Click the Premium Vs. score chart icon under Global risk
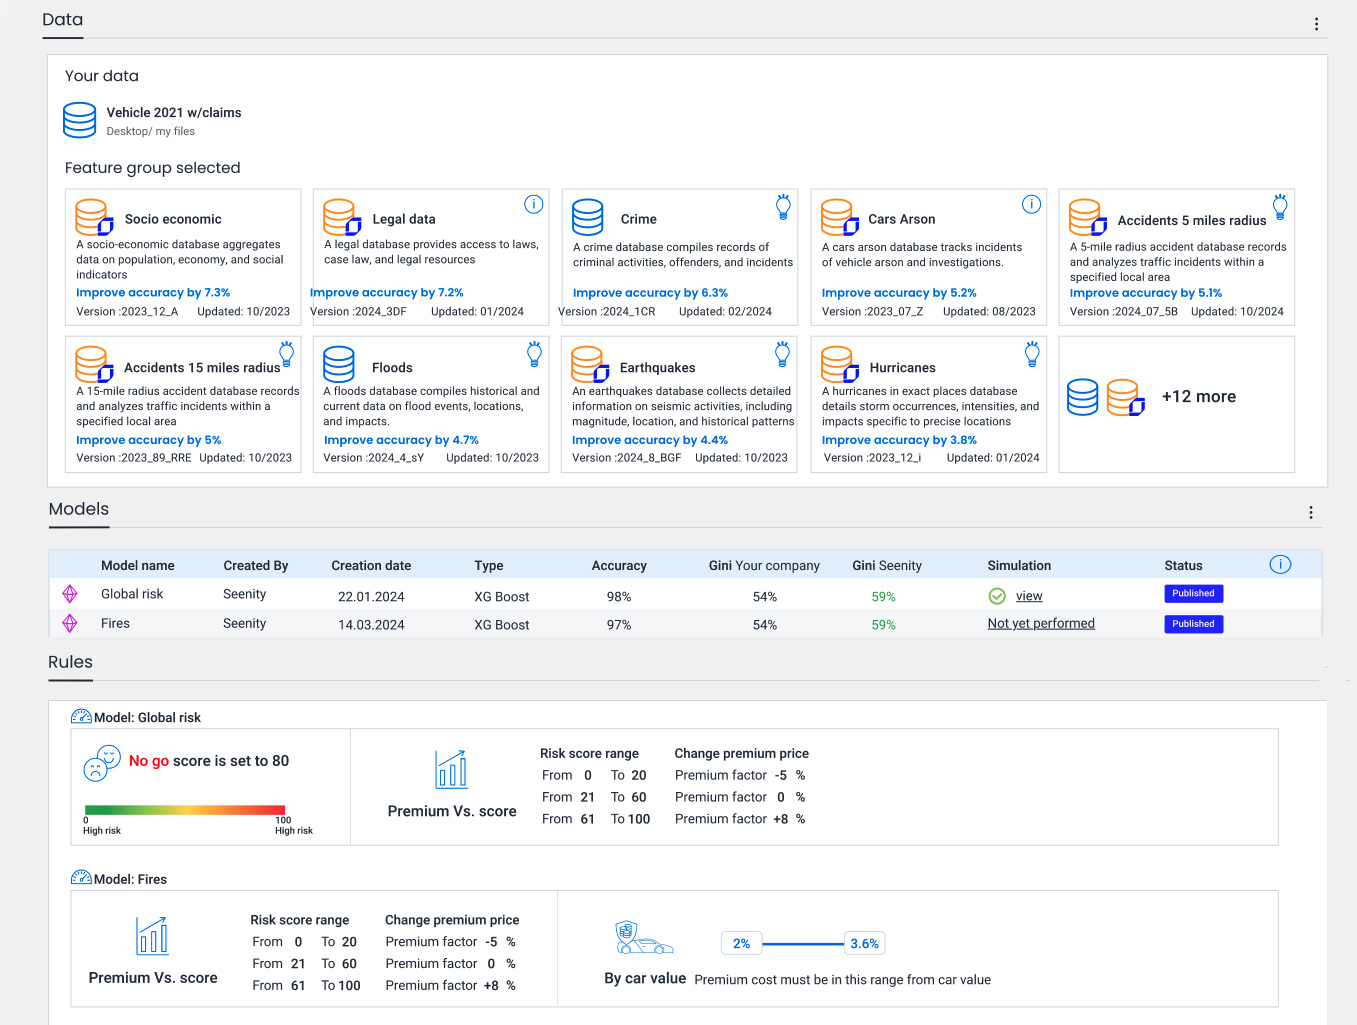The height and width of the screenshot is (1025, 1357). [452, 769]
